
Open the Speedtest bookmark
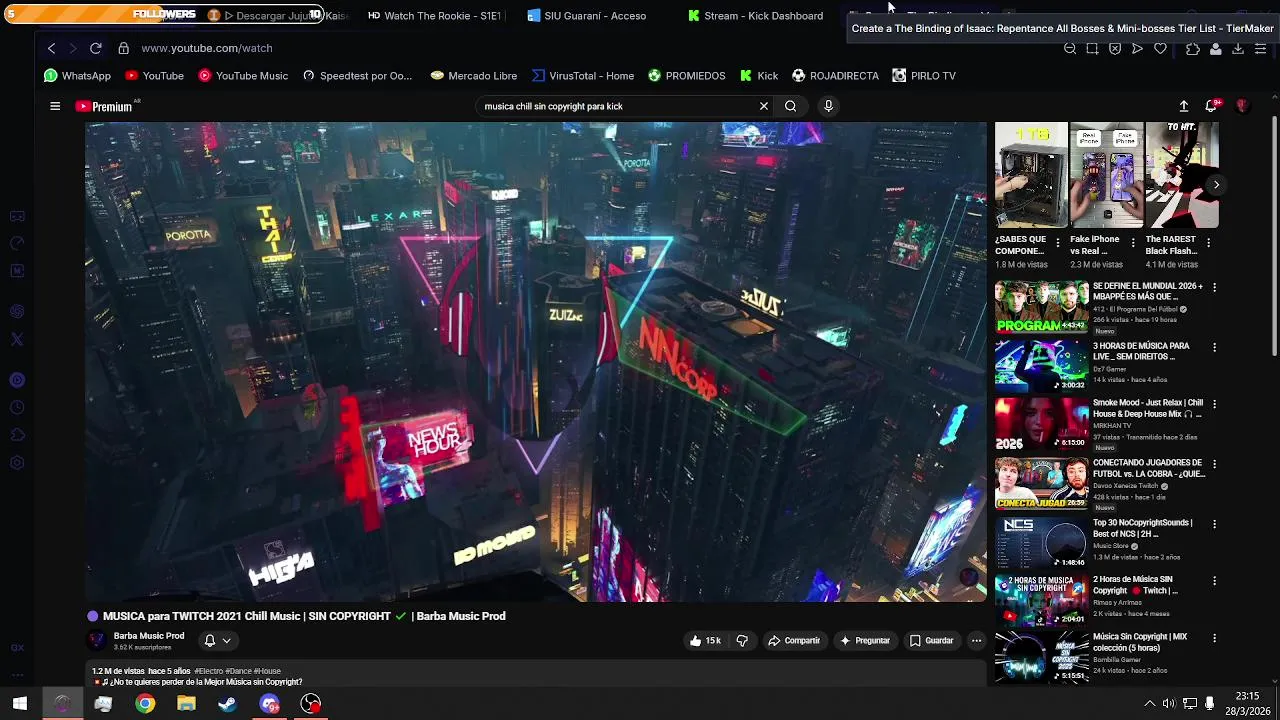tap(357, 76)
